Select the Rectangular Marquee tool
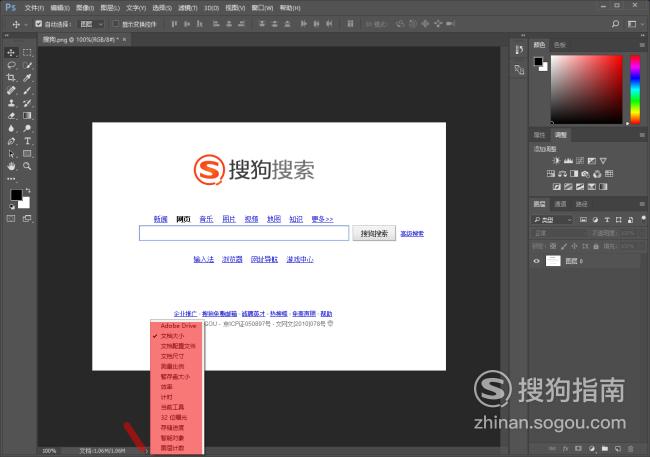 point(27,52)
